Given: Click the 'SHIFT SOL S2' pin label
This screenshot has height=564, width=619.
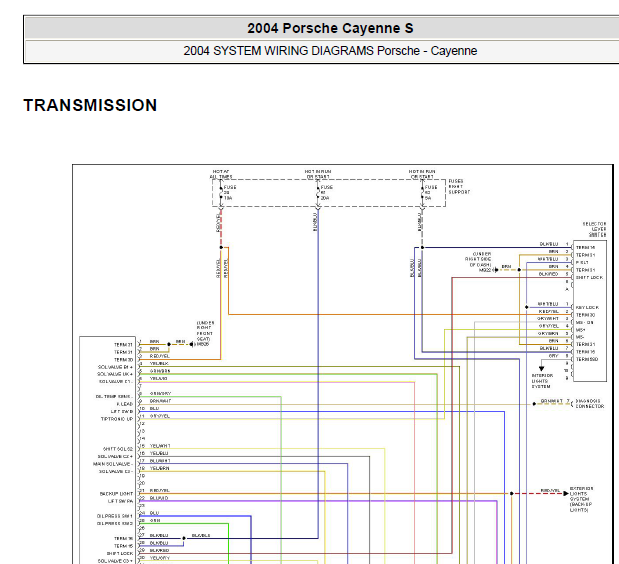Looking at the screenshot, I should click(x=118, y=449).
